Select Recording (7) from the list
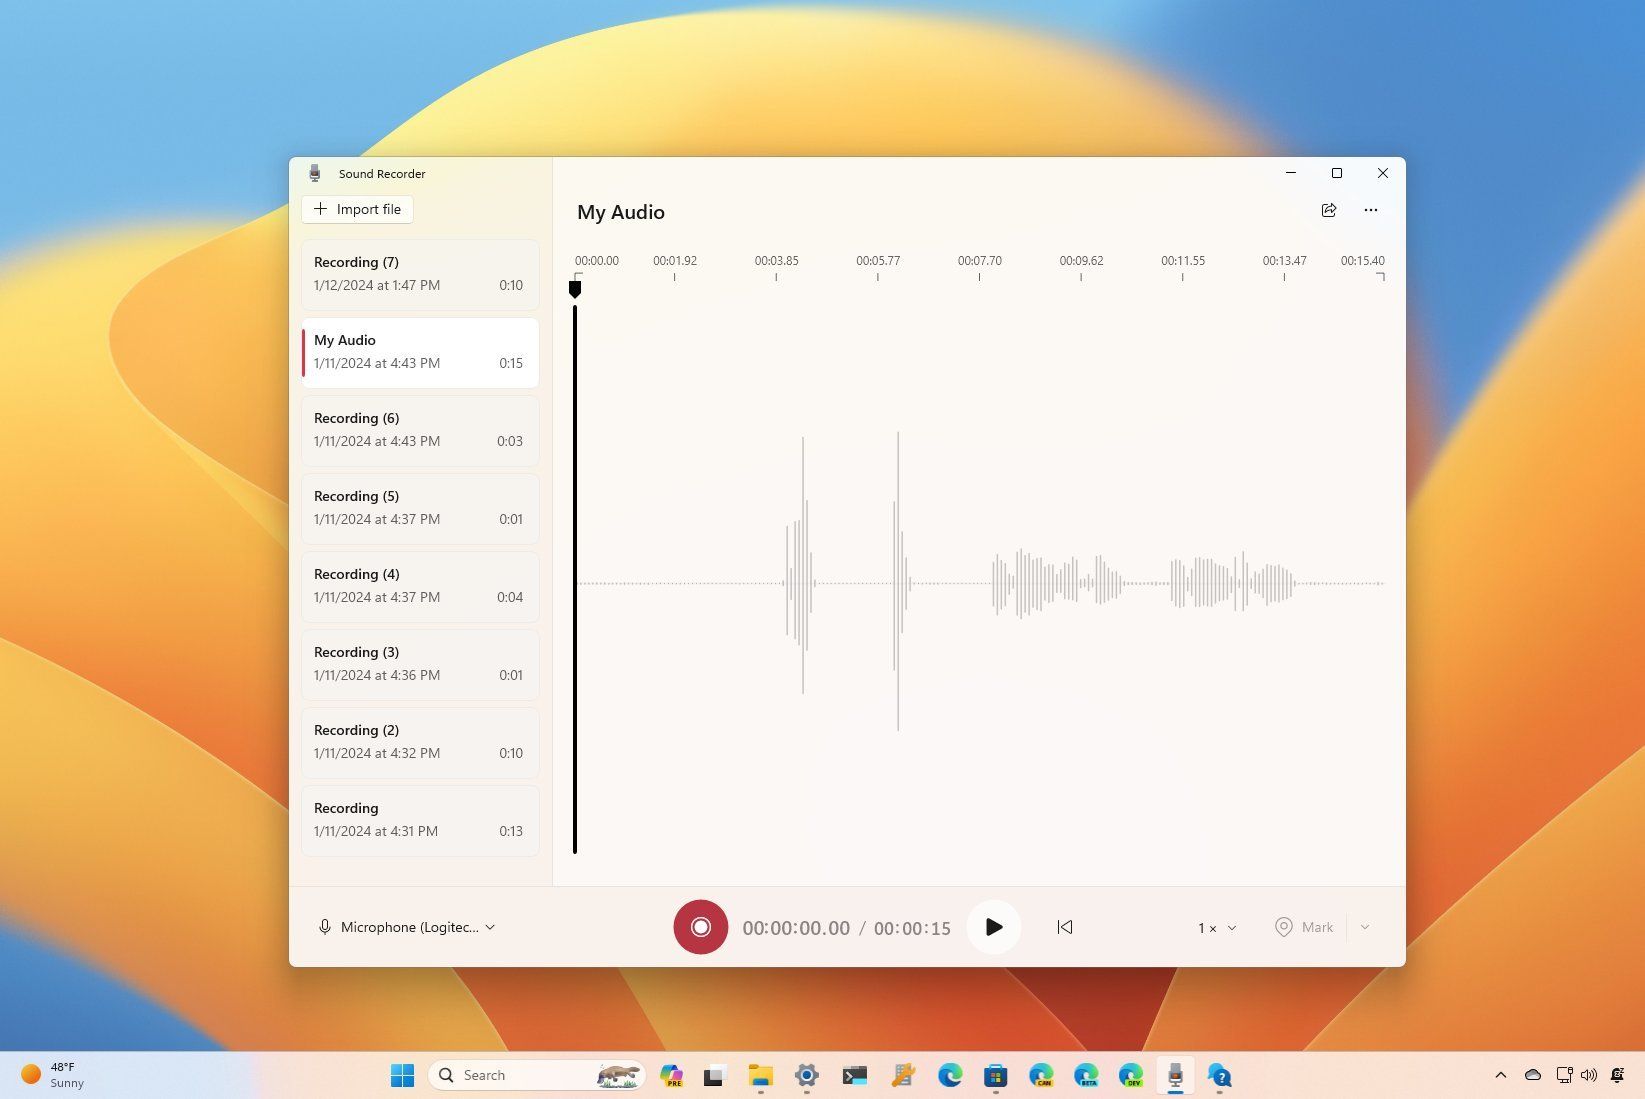The height and width of the screenshot is (1099, 1645). (419, 274)
